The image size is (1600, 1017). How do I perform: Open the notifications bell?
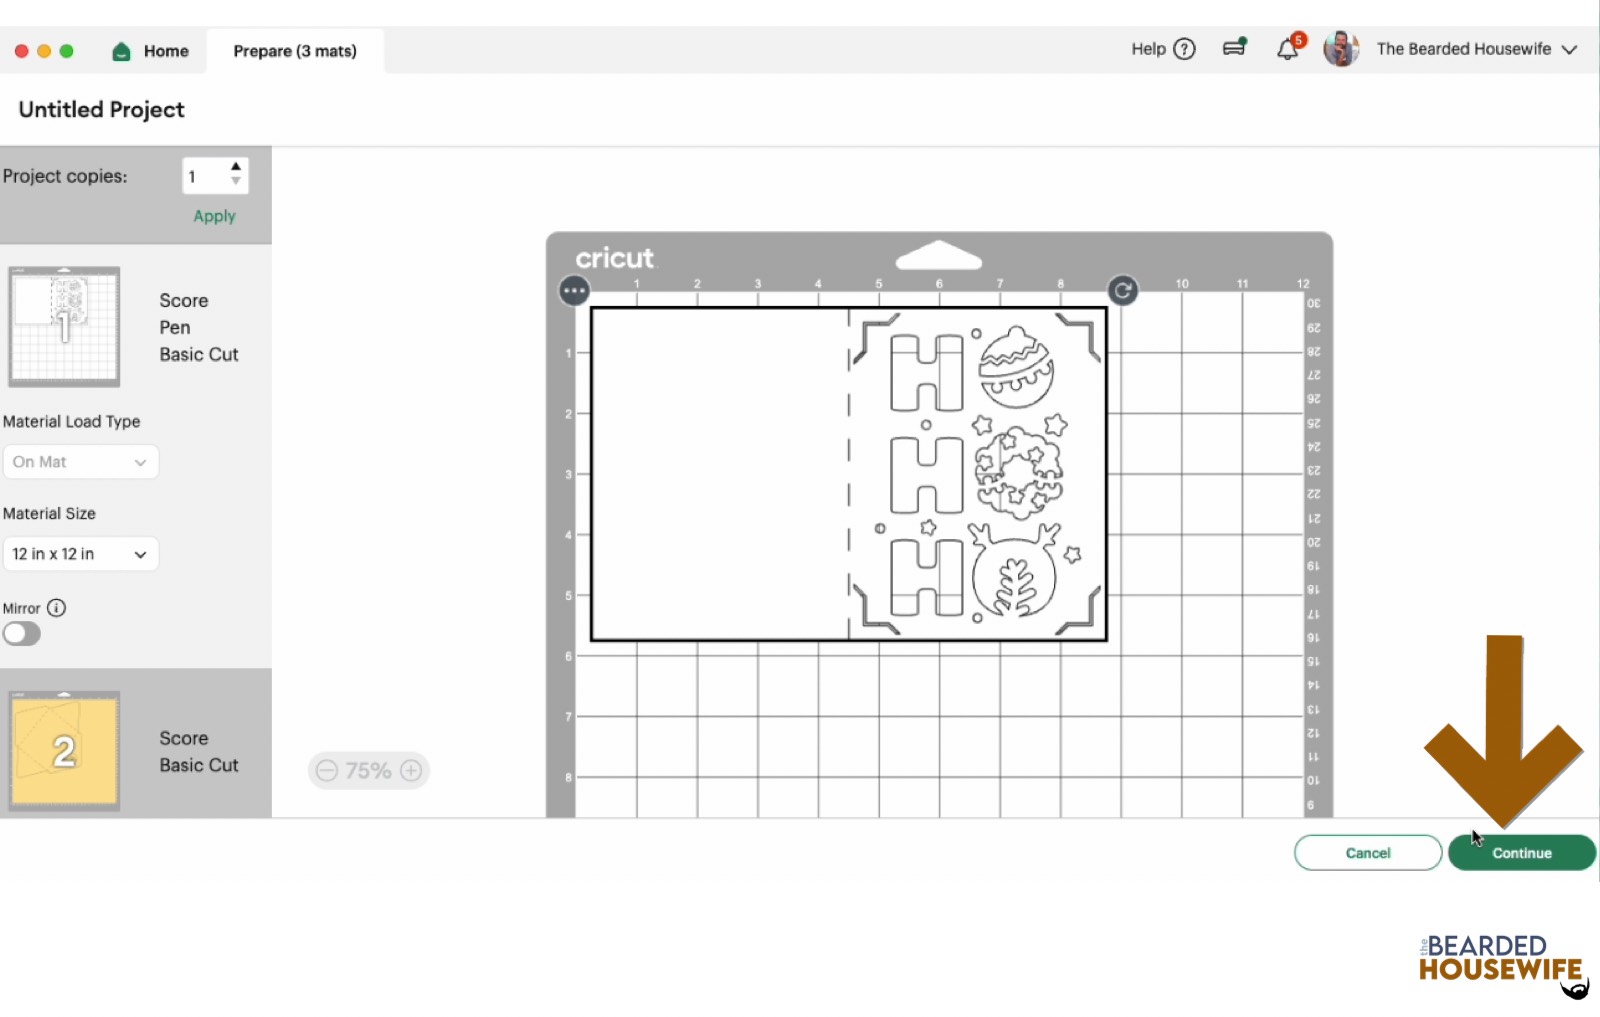click(x=1288, y=49)
